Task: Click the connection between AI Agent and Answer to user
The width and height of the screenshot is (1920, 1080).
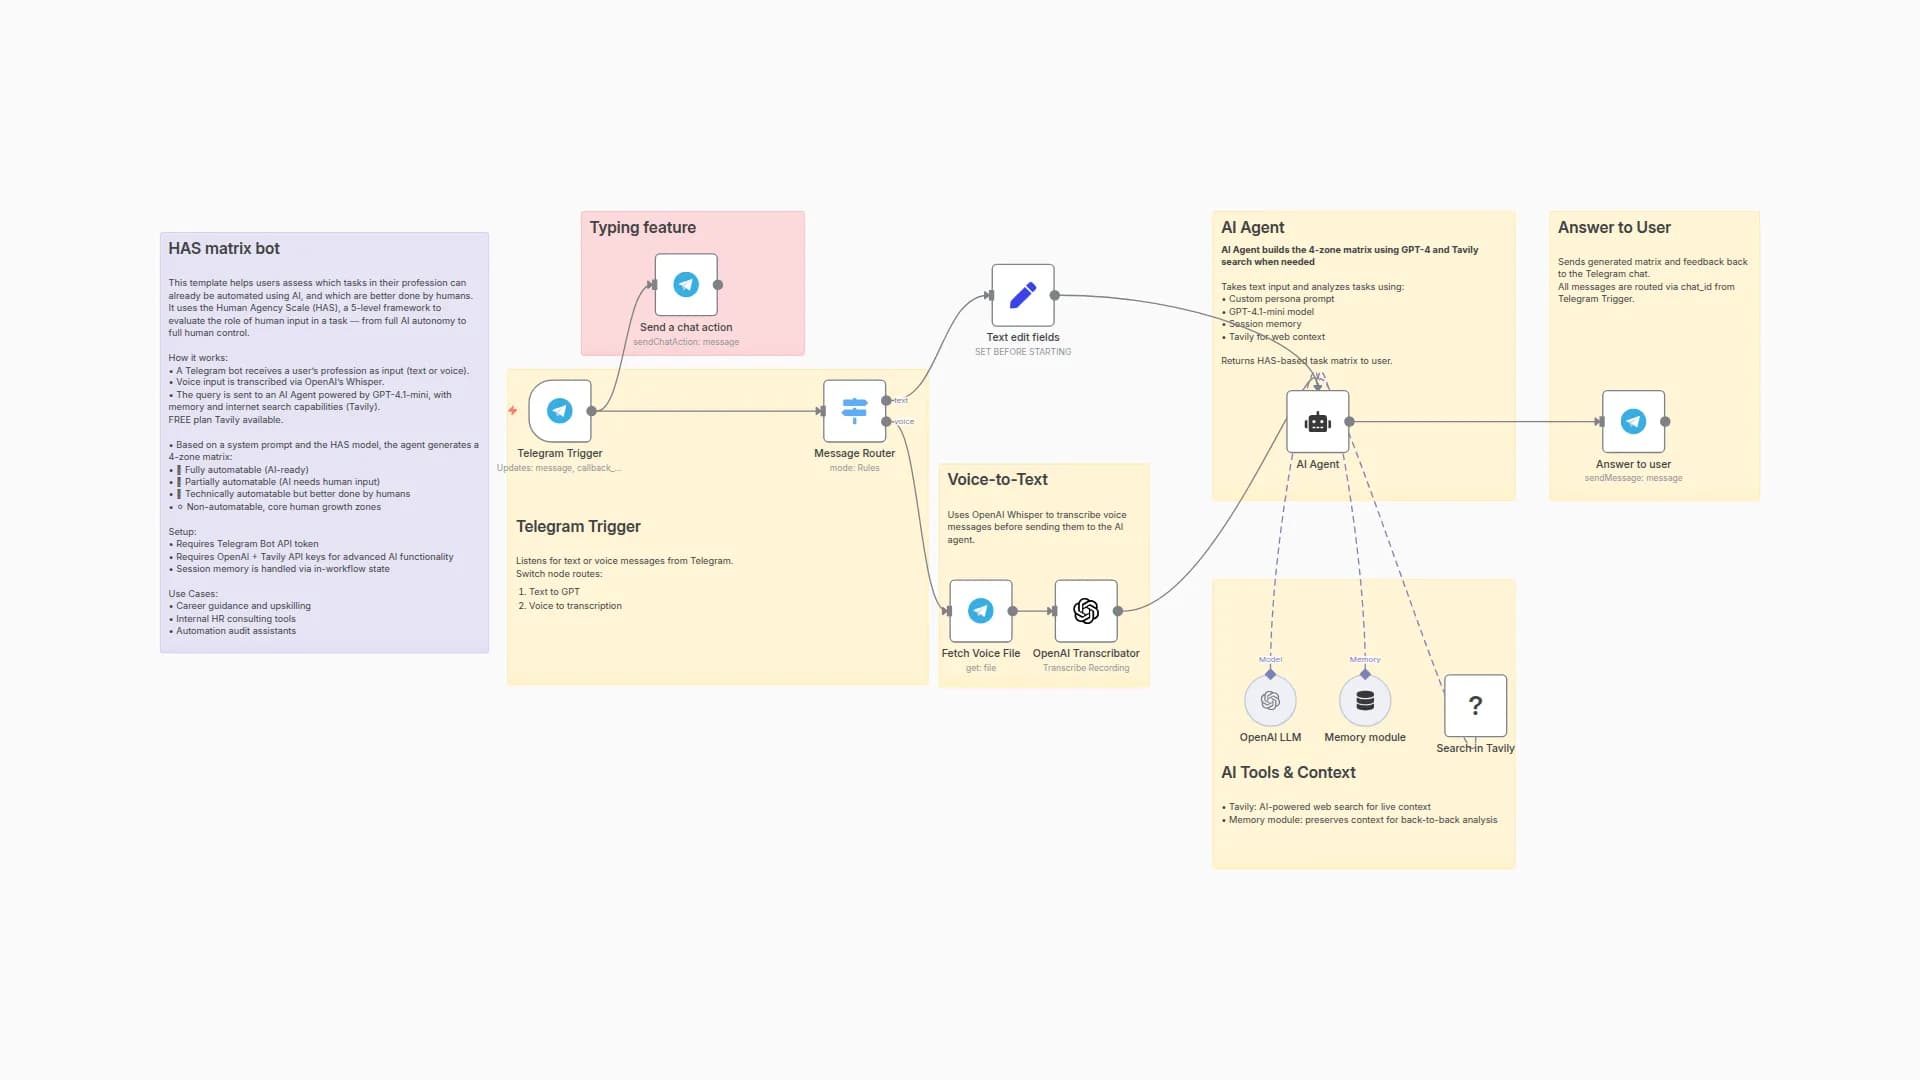Action: point(1480,421)
